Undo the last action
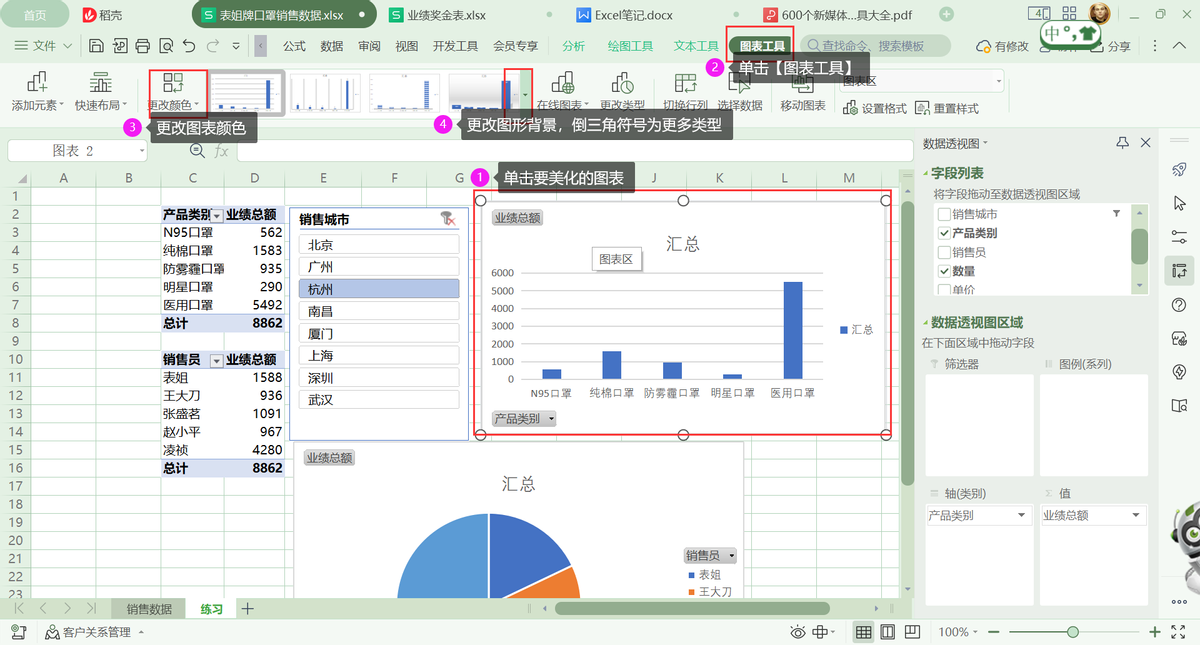 click(x=188, y=46)
